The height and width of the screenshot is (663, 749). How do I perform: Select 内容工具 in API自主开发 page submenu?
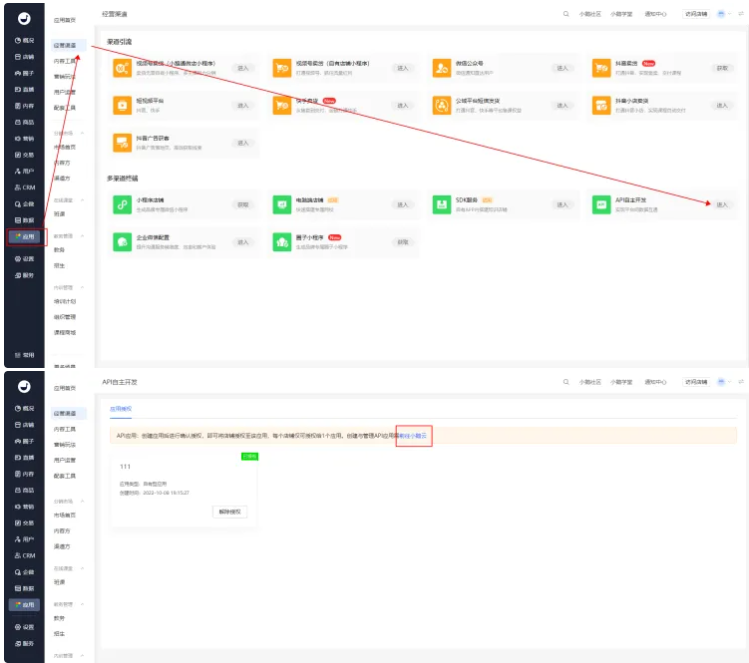pos(64,429)
